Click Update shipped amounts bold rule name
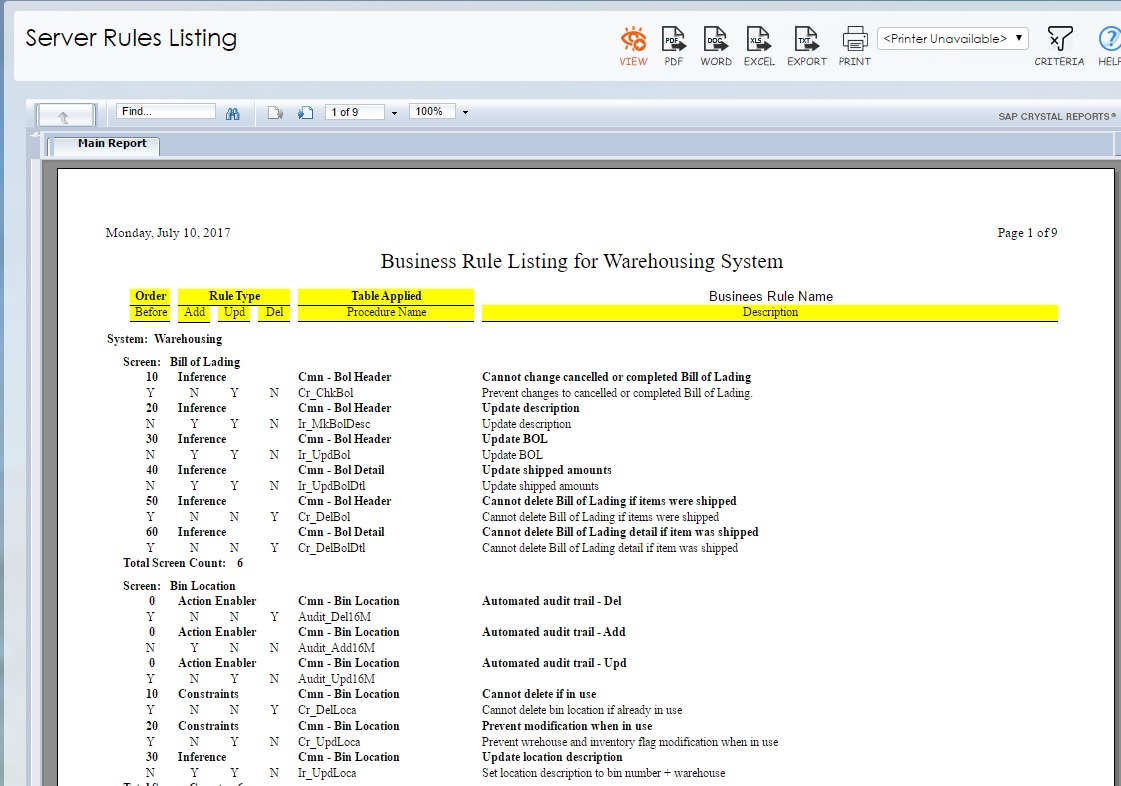The width and height of the screenshot is (1121, 786). tap(547, 470)
